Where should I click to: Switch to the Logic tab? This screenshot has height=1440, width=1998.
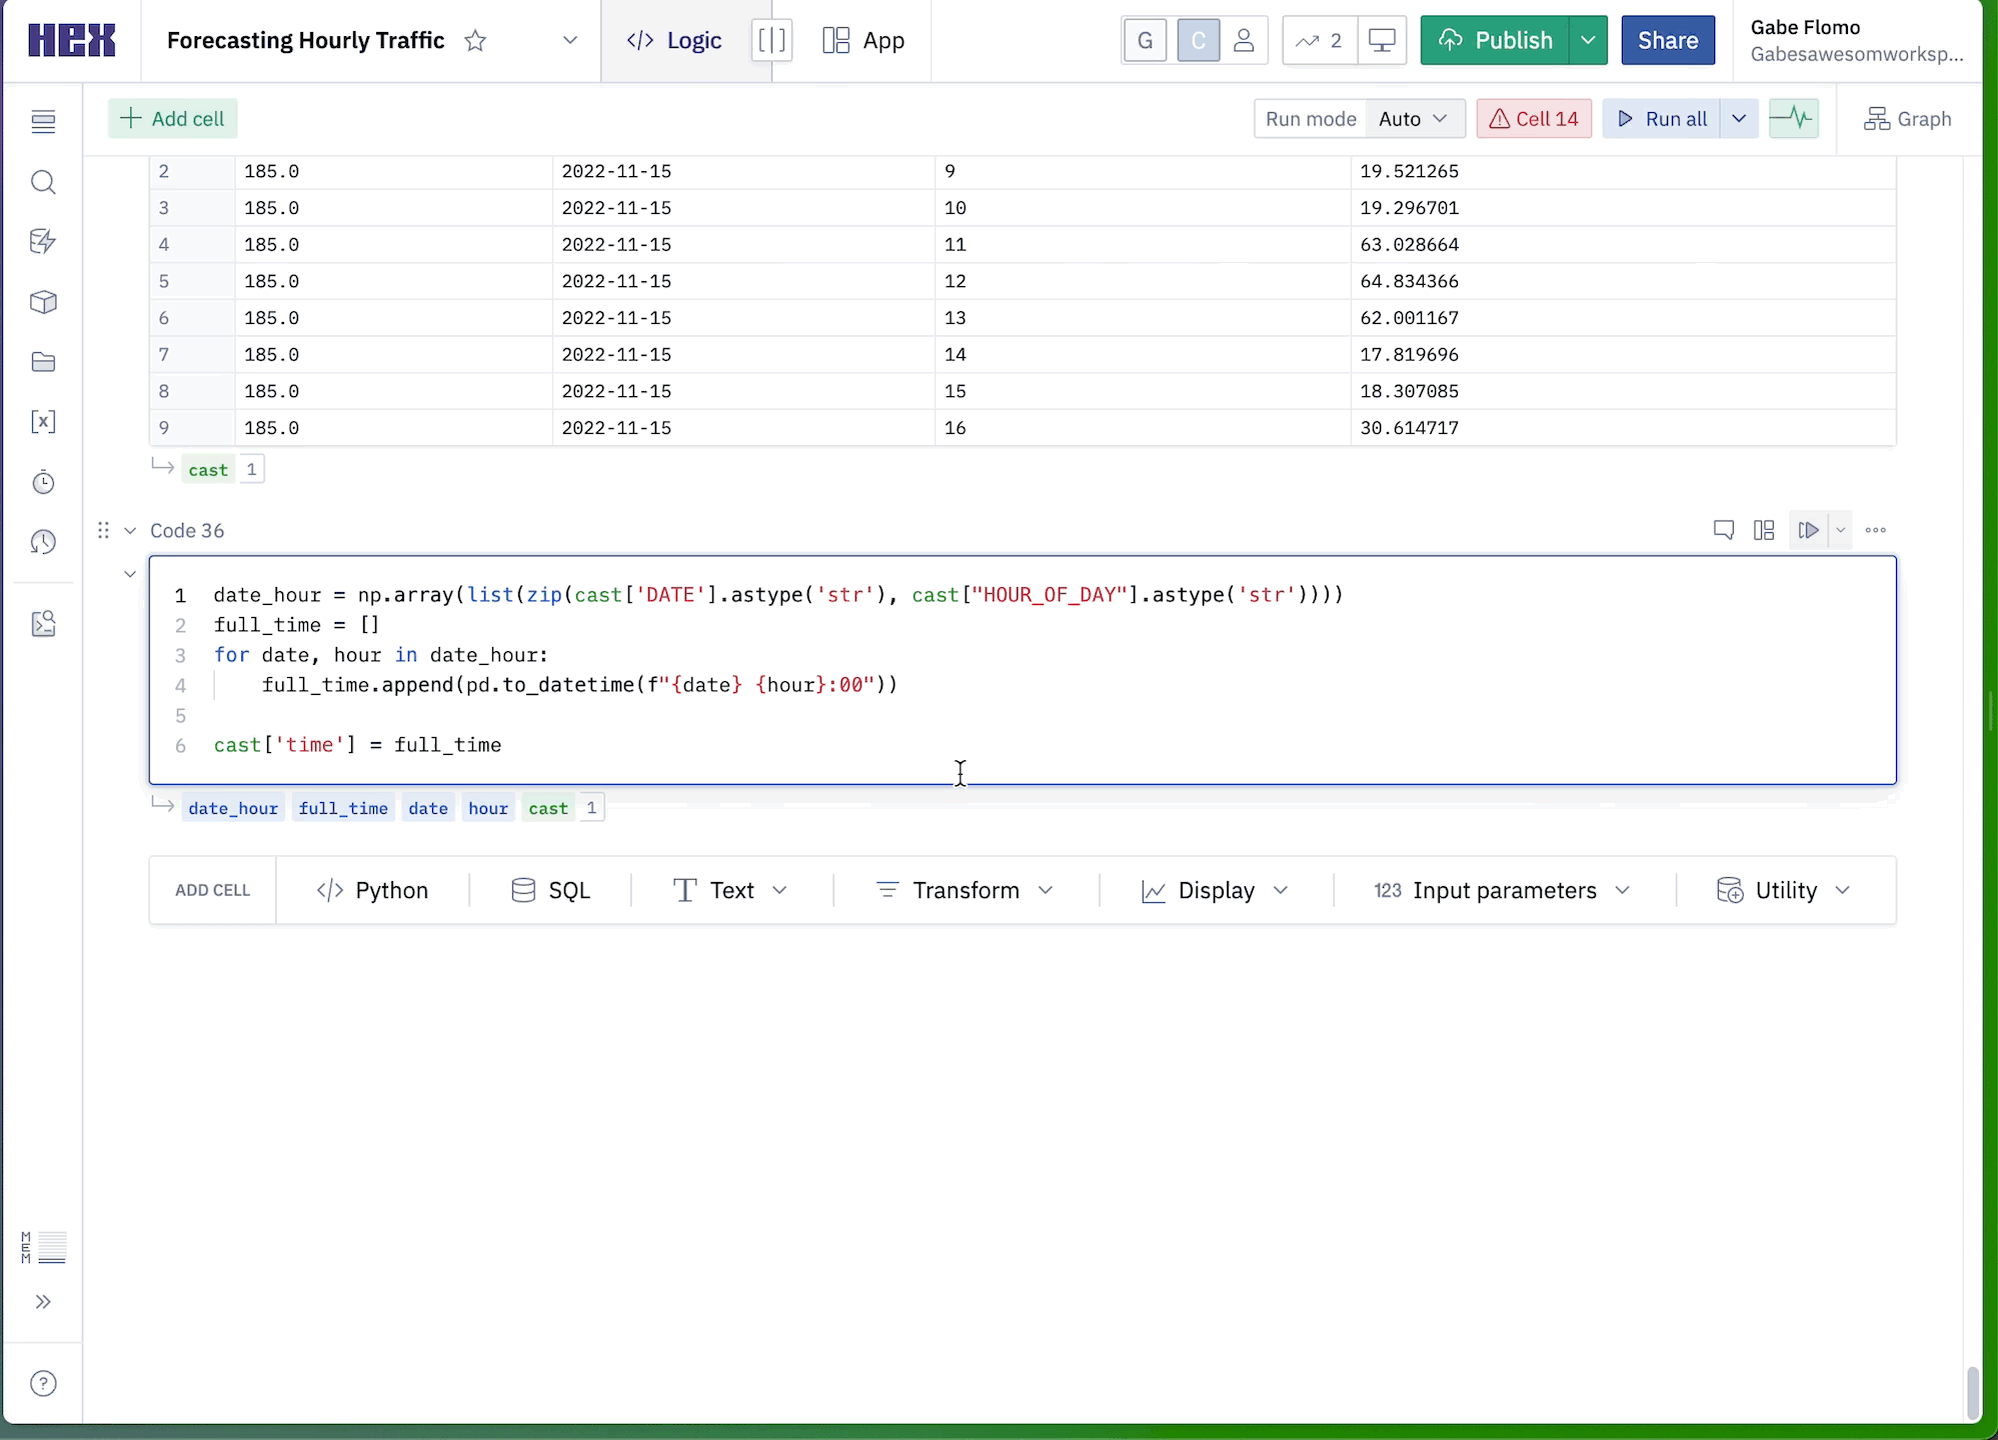pos(674,41)
